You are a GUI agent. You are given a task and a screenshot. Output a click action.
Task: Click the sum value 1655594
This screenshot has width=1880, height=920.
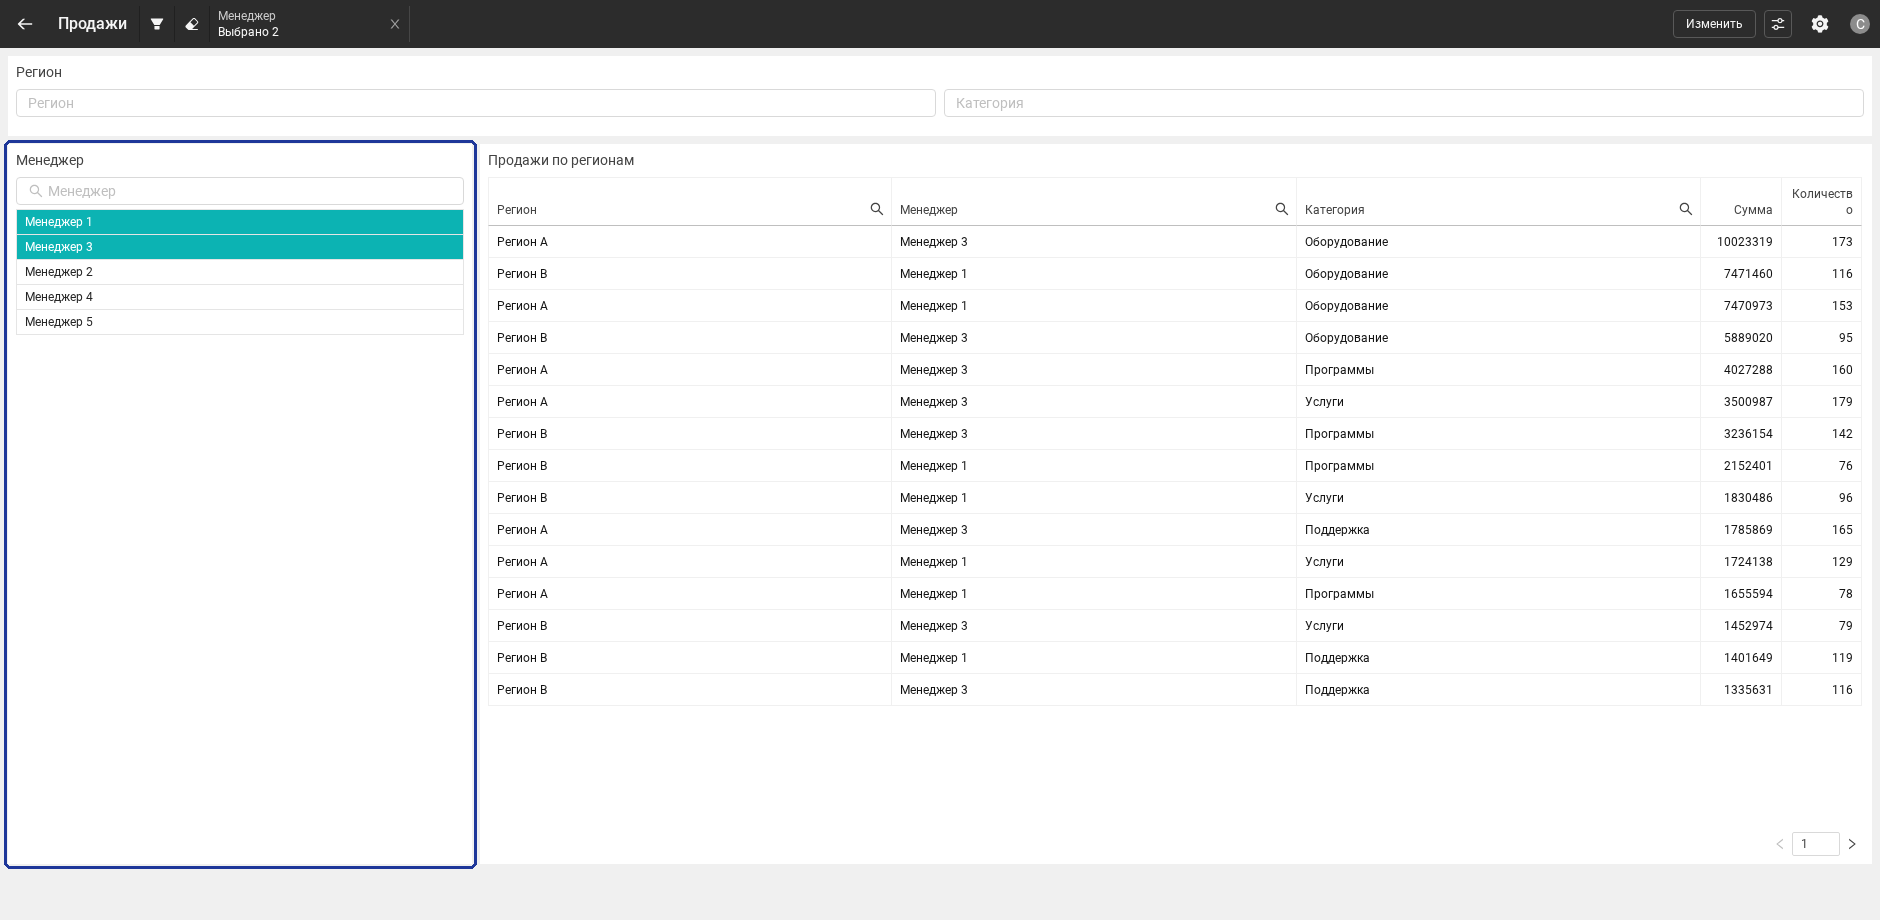(1748, 594)
